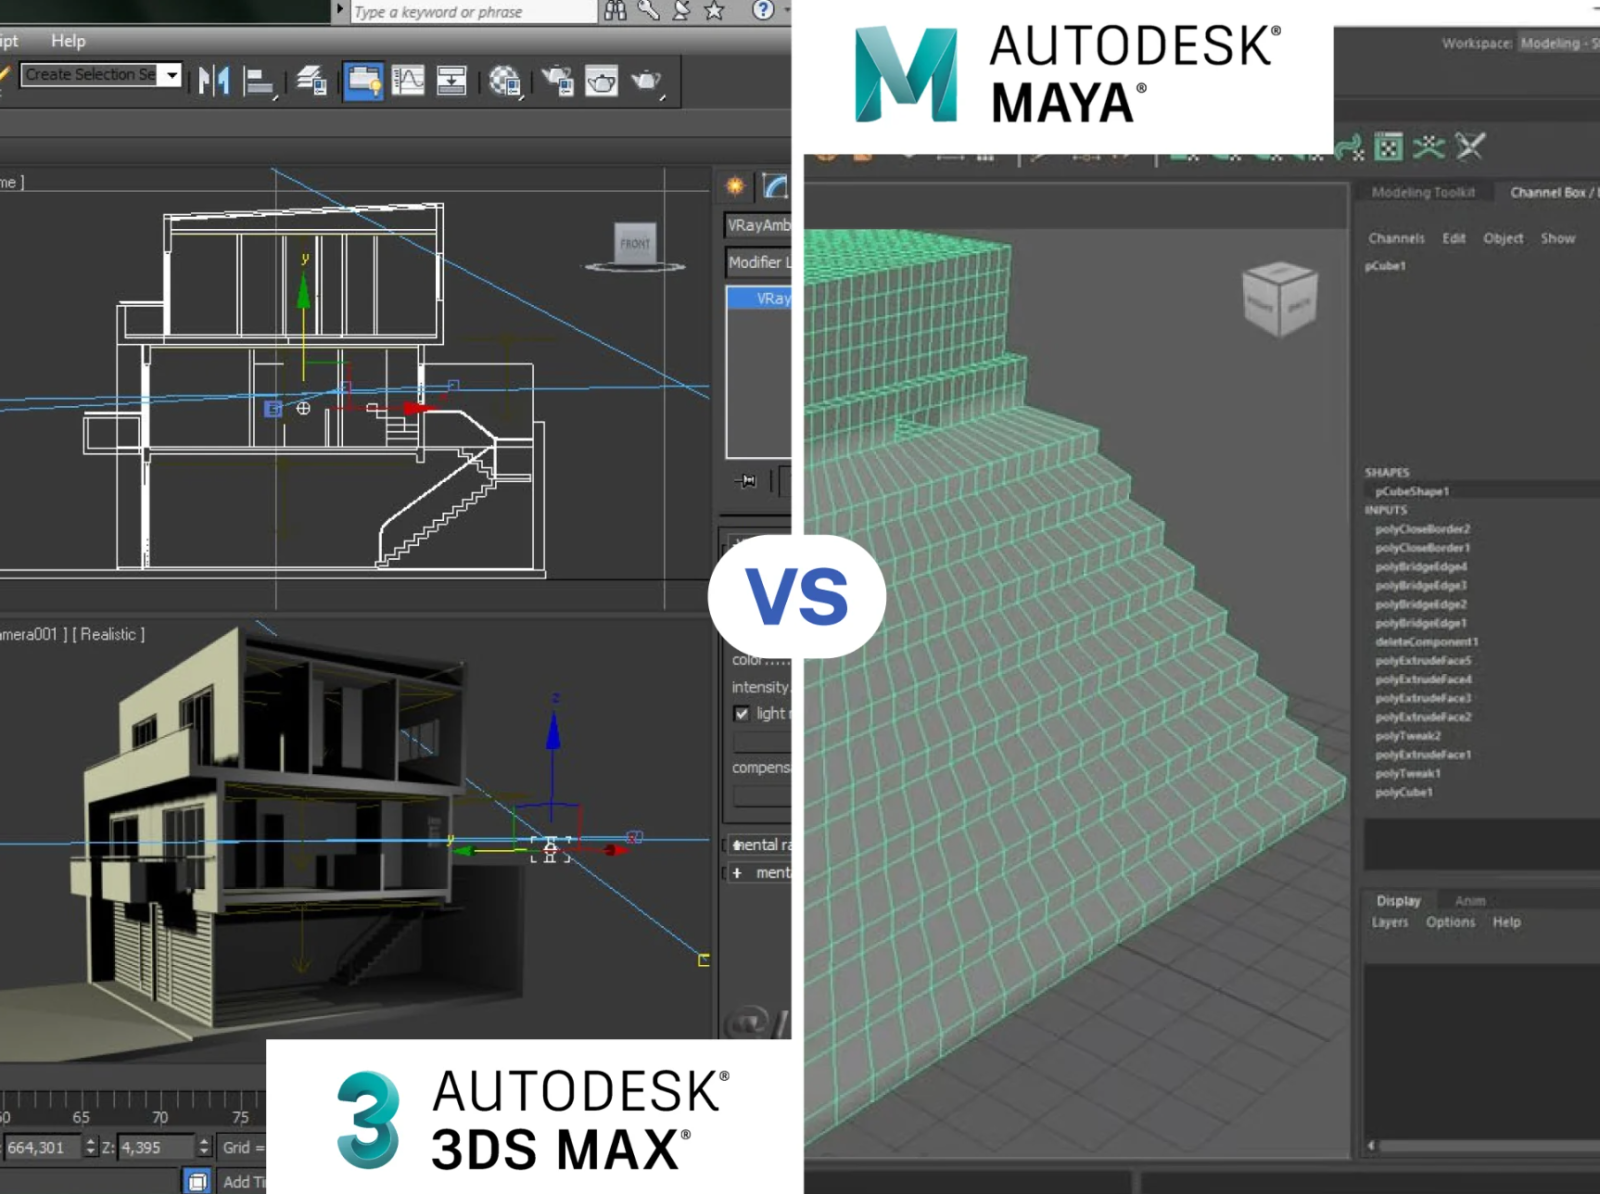This screenshot has width=1600, height=1194.
Task: Open the Show menu in Maya Channel Box
Action: click(1557, 238)
